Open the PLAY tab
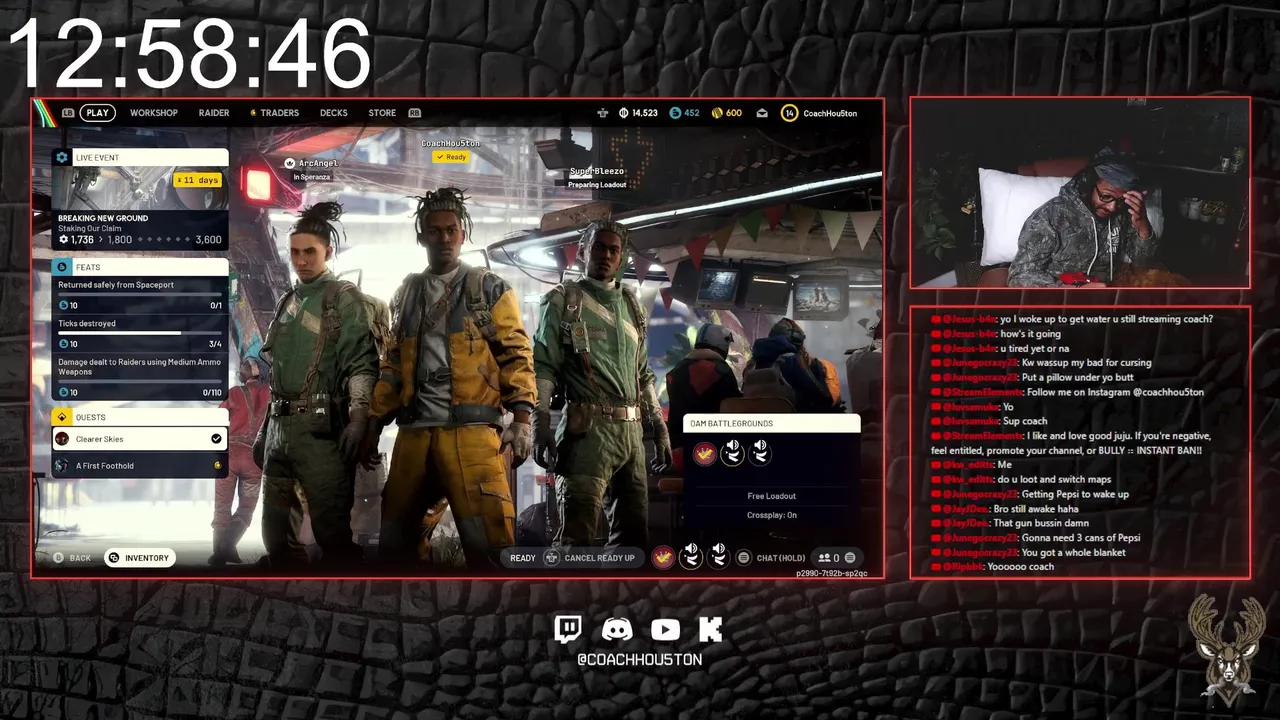Screen dimensions: 1280x720 (97, 113)
